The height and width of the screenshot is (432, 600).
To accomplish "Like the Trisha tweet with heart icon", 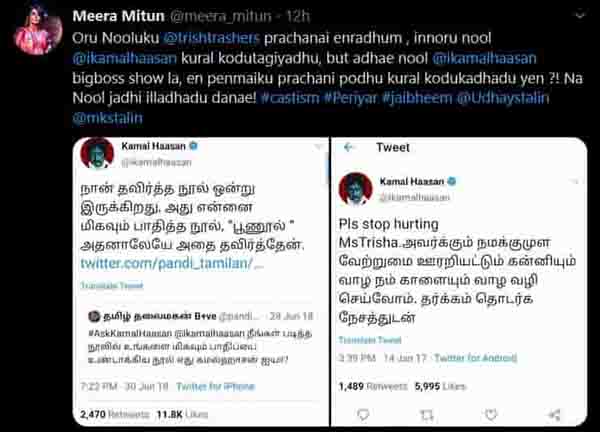I will point(491,414).
